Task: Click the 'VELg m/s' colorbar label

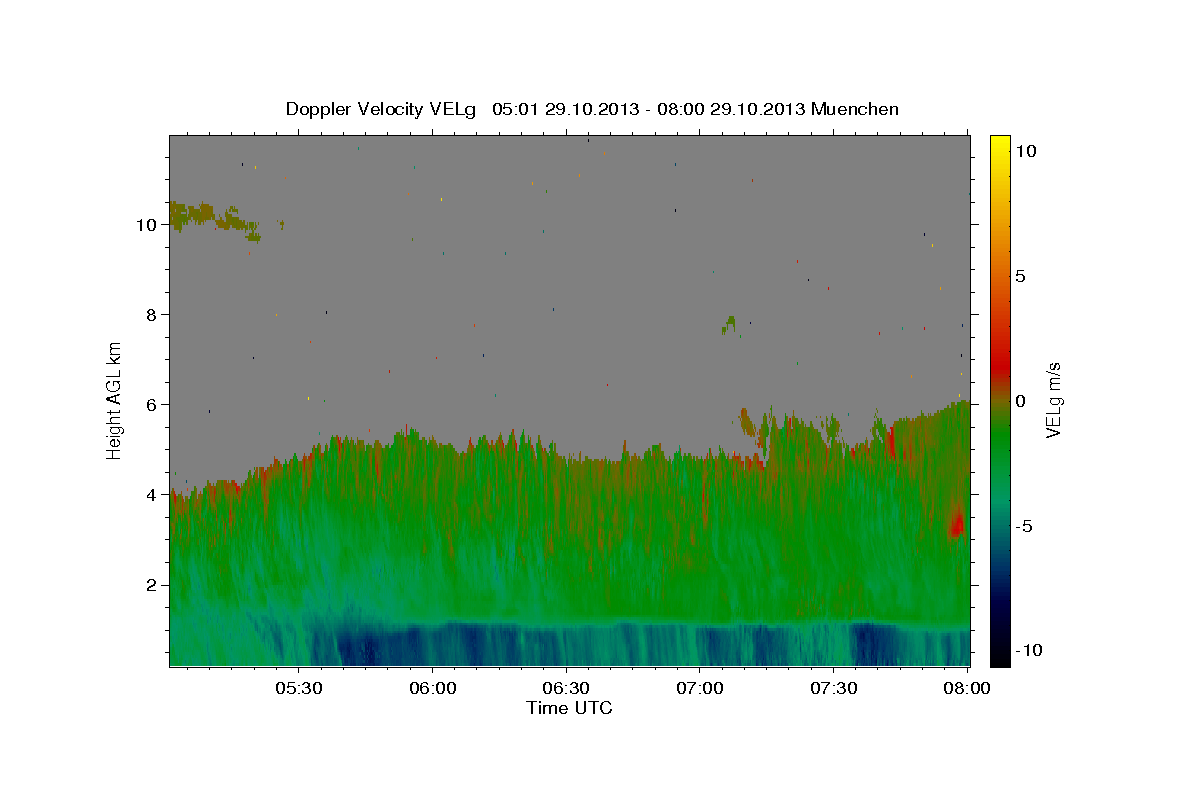Action: pos(1052,401)
